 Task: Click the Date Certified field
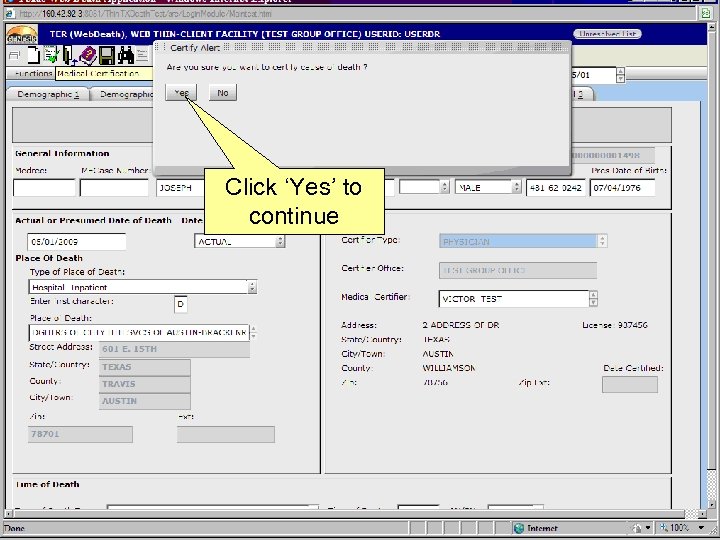pos(630,385)
